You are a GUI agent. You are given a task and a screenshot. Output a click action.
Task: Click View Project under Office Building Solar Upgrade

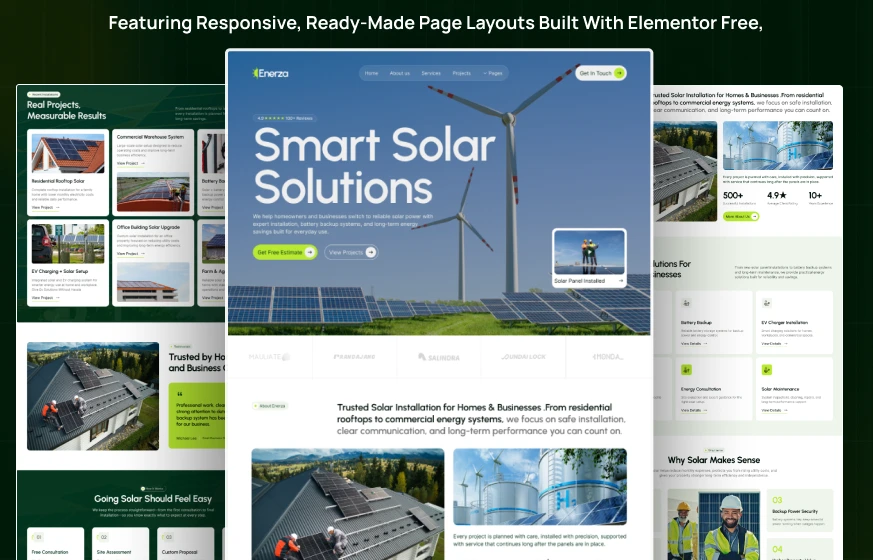[131, 254]
